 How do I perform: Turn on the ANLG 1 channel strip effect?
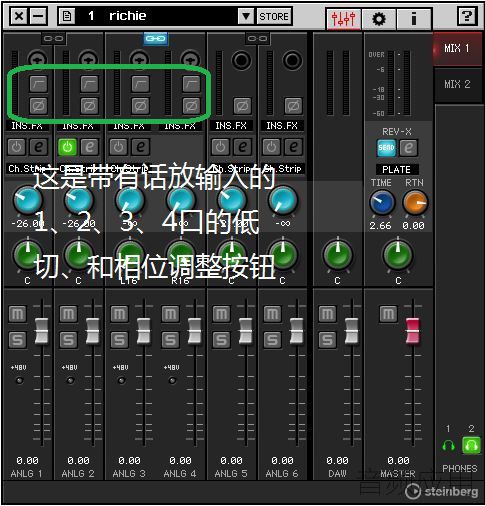(x=16, y=147)
